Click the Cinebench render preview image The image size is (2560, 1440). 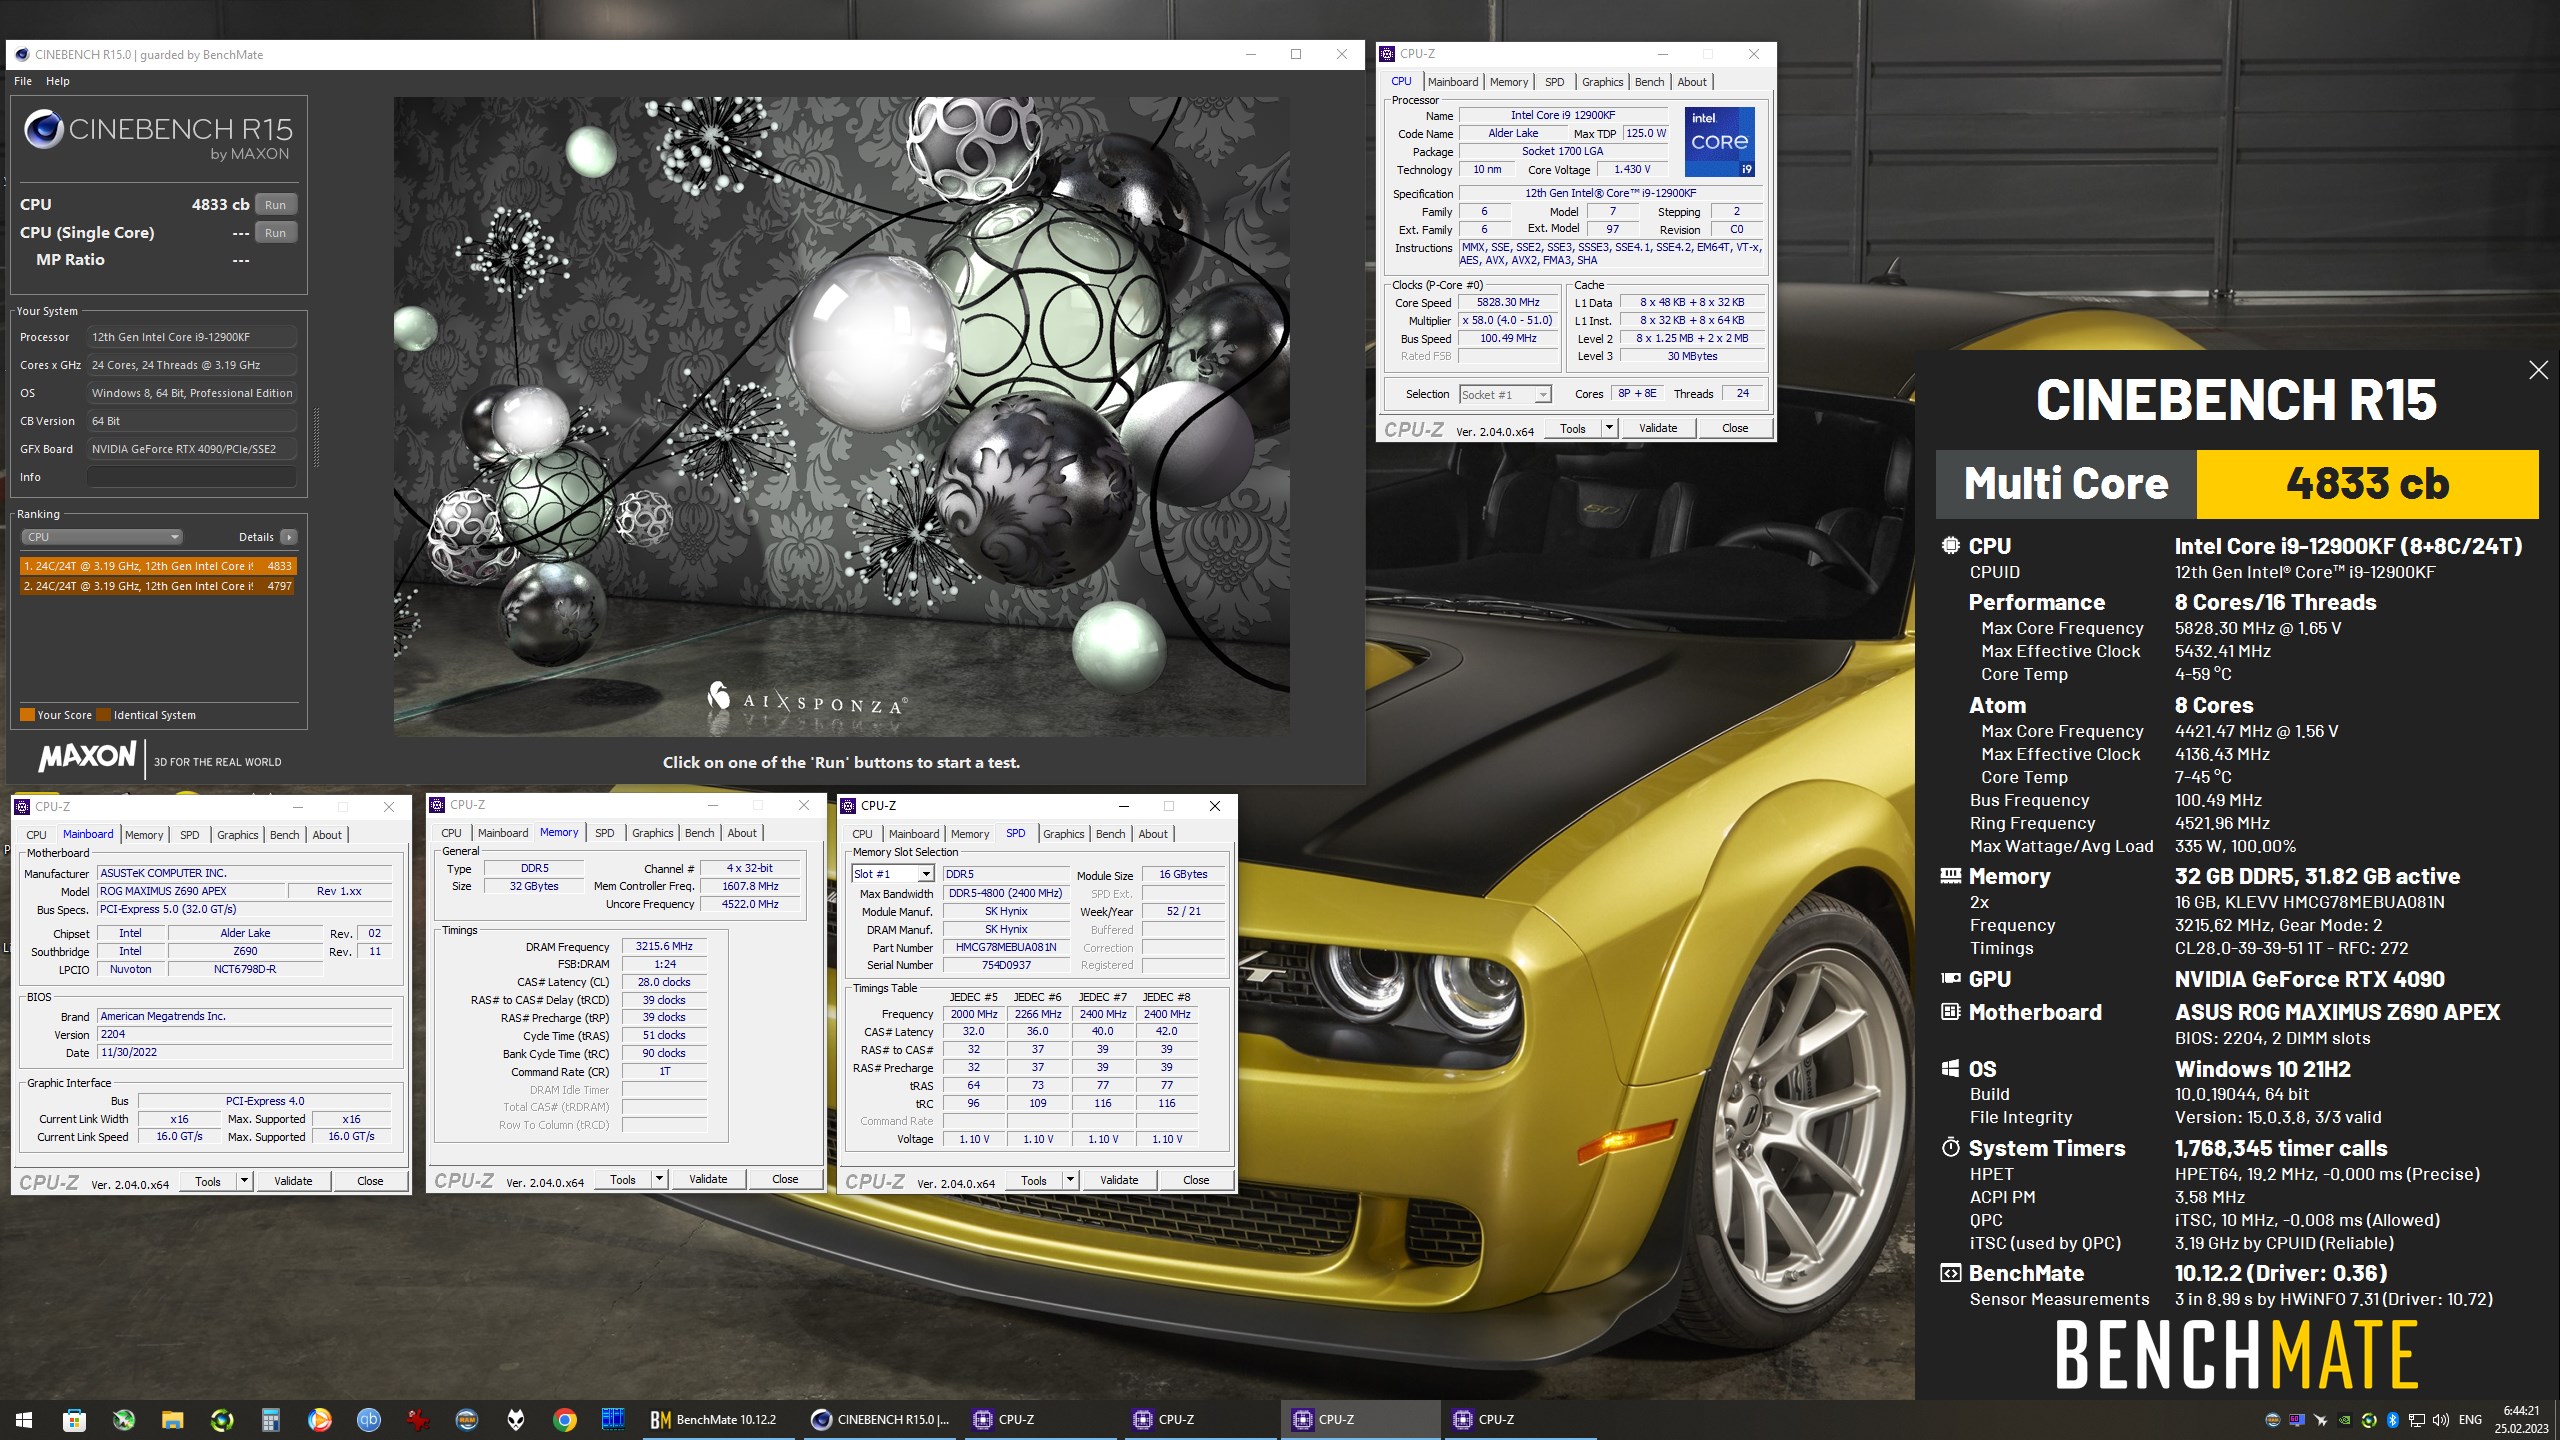pos(841,416)
